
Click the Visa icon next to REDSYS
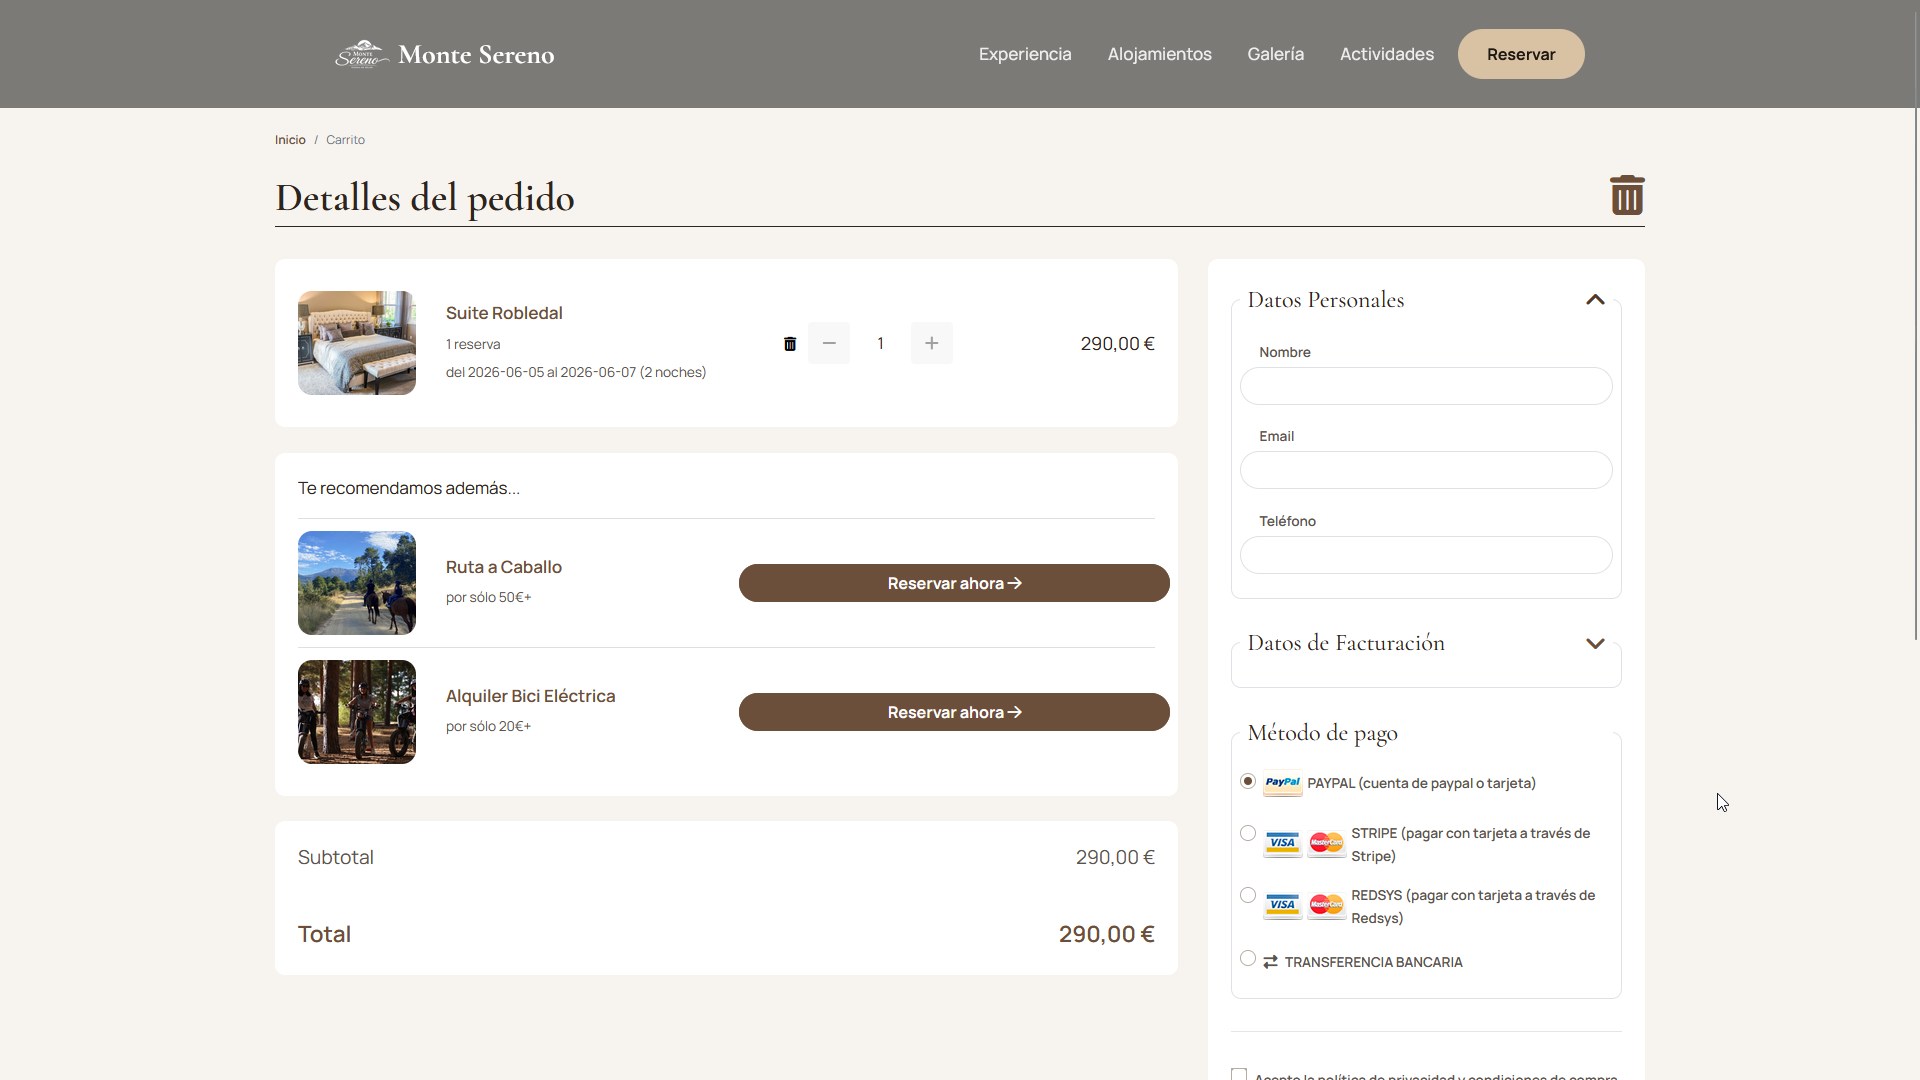[x=1282, y=906]
